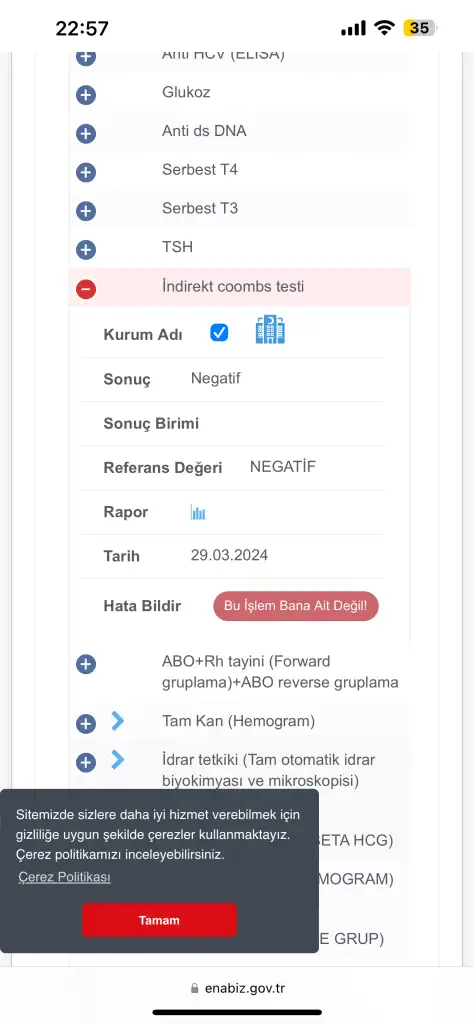474x1024 pixels.
Task: Expand ABO+Rh tayini plus icon
Action: pos(86,664)
